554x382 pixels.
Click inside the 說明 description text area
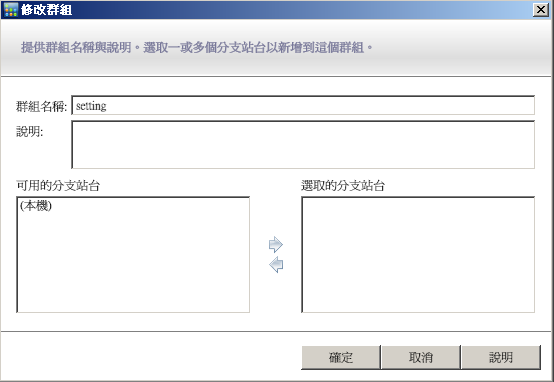[x=303, y=145]
